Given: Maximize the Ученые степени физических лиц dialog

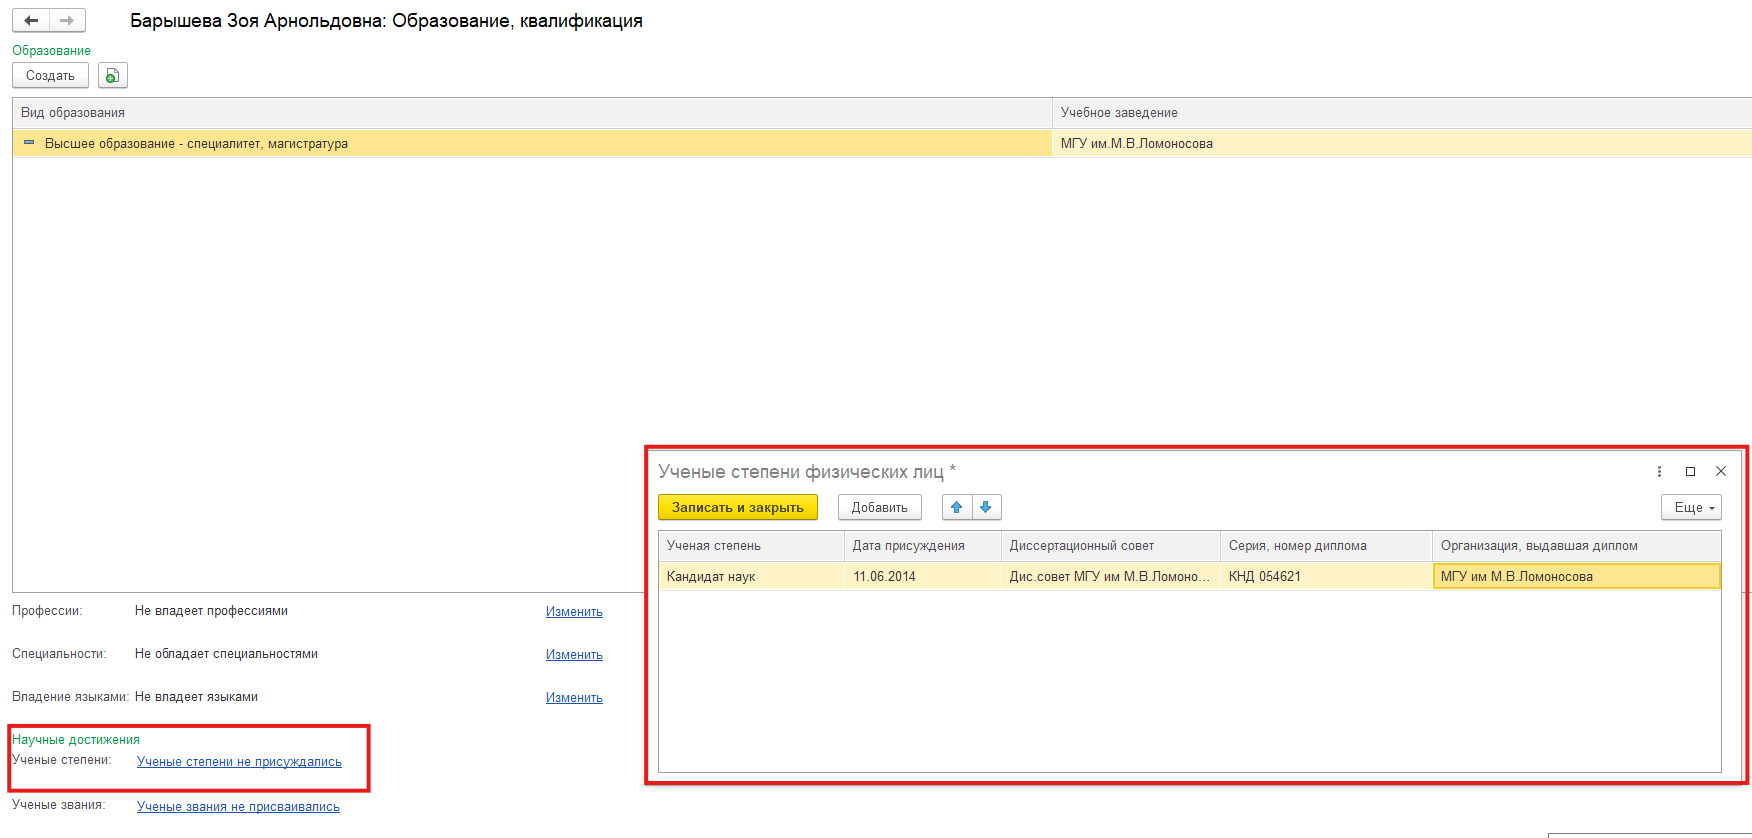Looking at the screenshot, I should pos(1690,472).
